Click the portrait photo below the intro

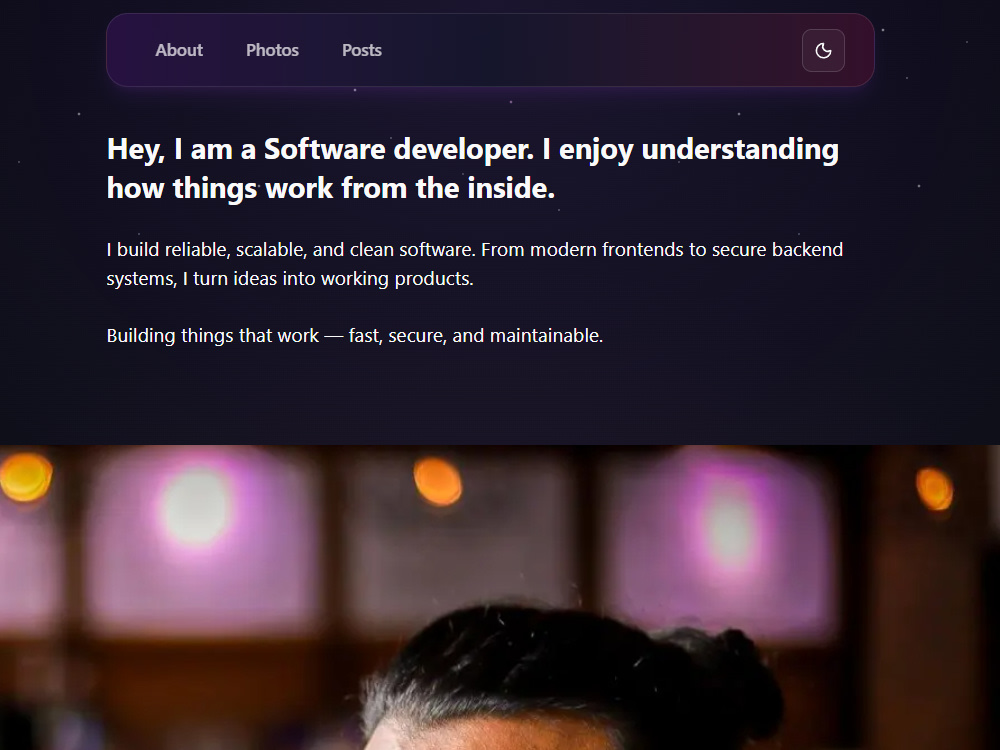click(500, 598)
